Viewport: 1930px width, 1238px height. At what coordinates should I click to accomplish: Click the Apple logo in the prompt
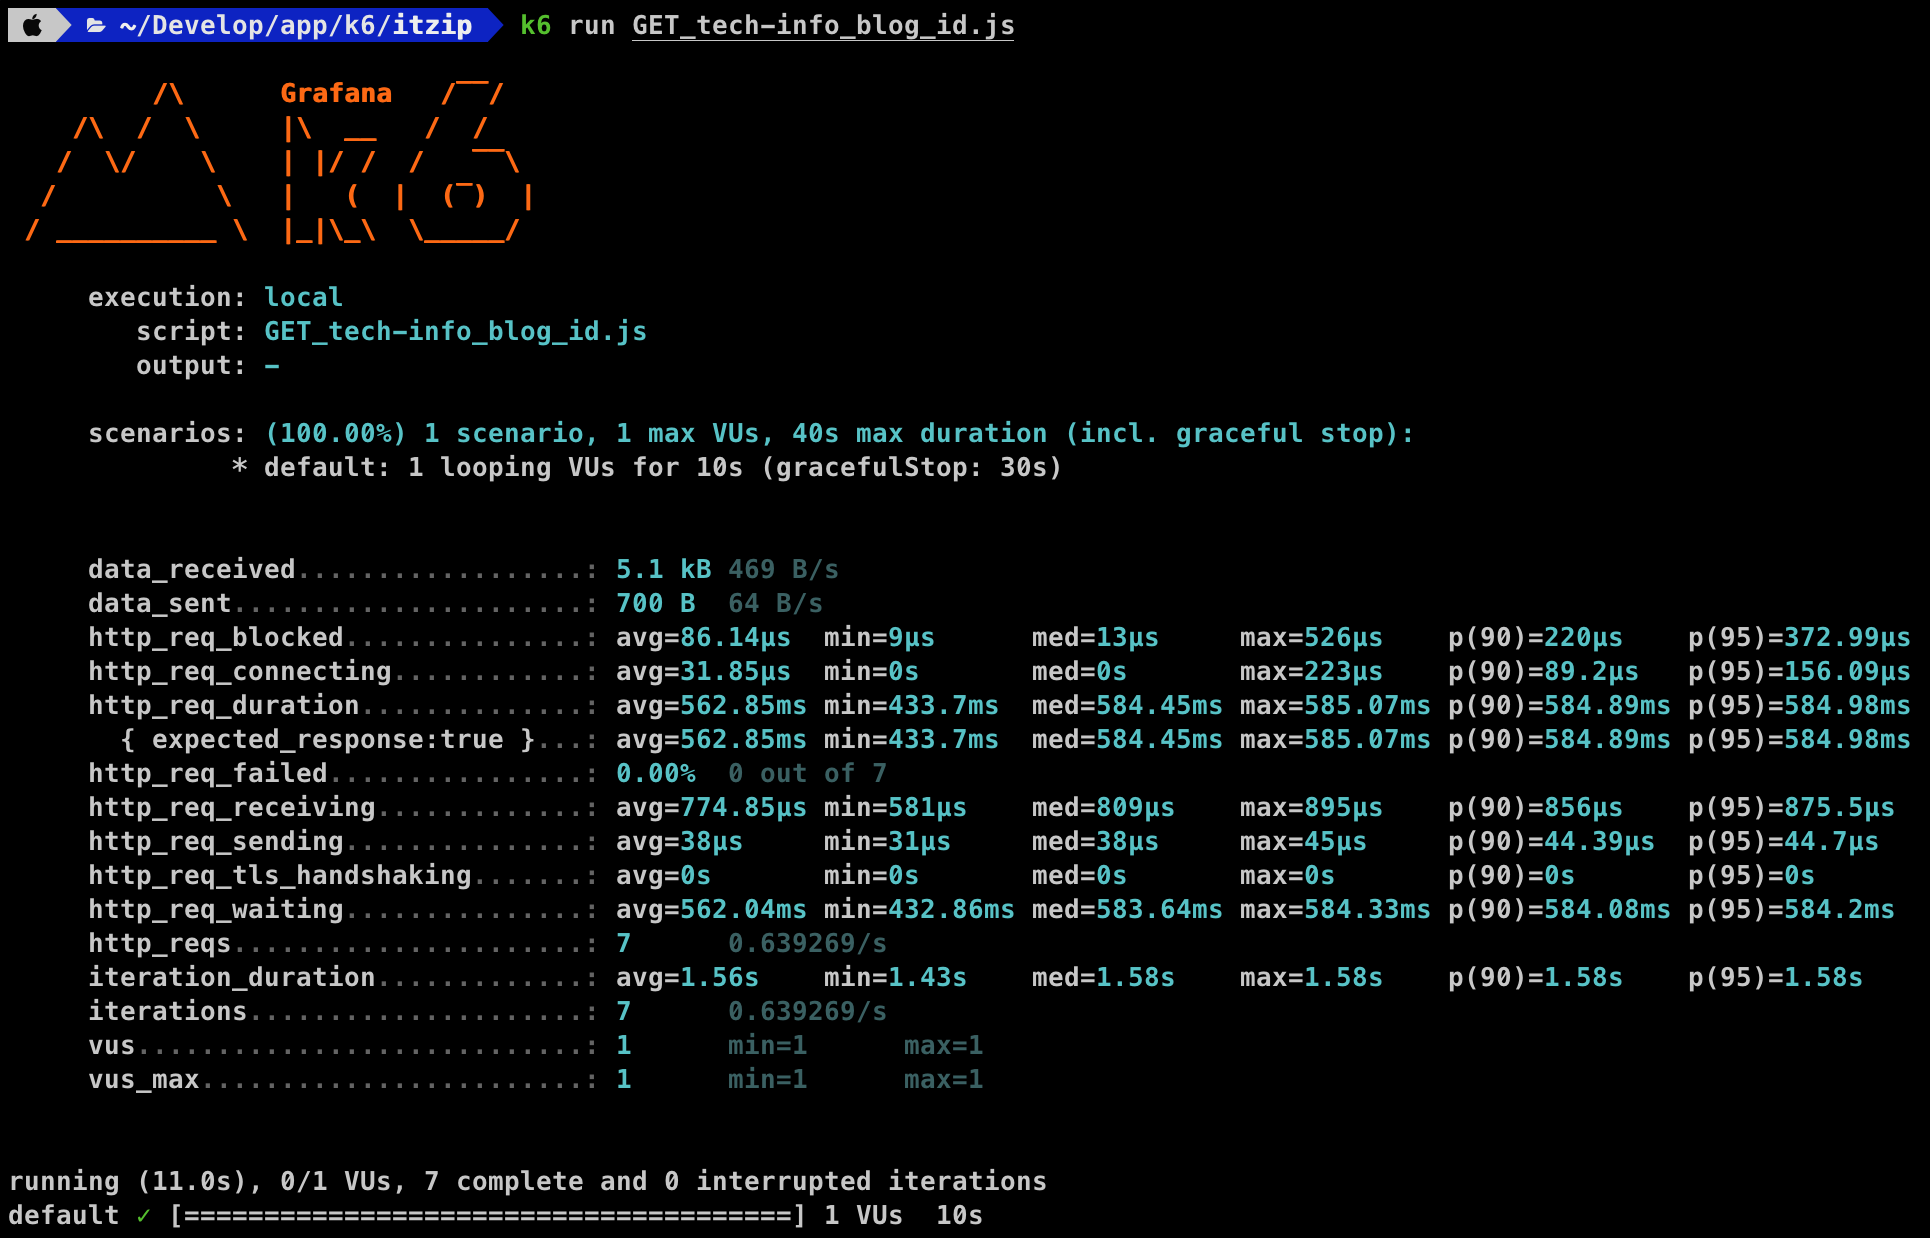(x=32, y=25)
